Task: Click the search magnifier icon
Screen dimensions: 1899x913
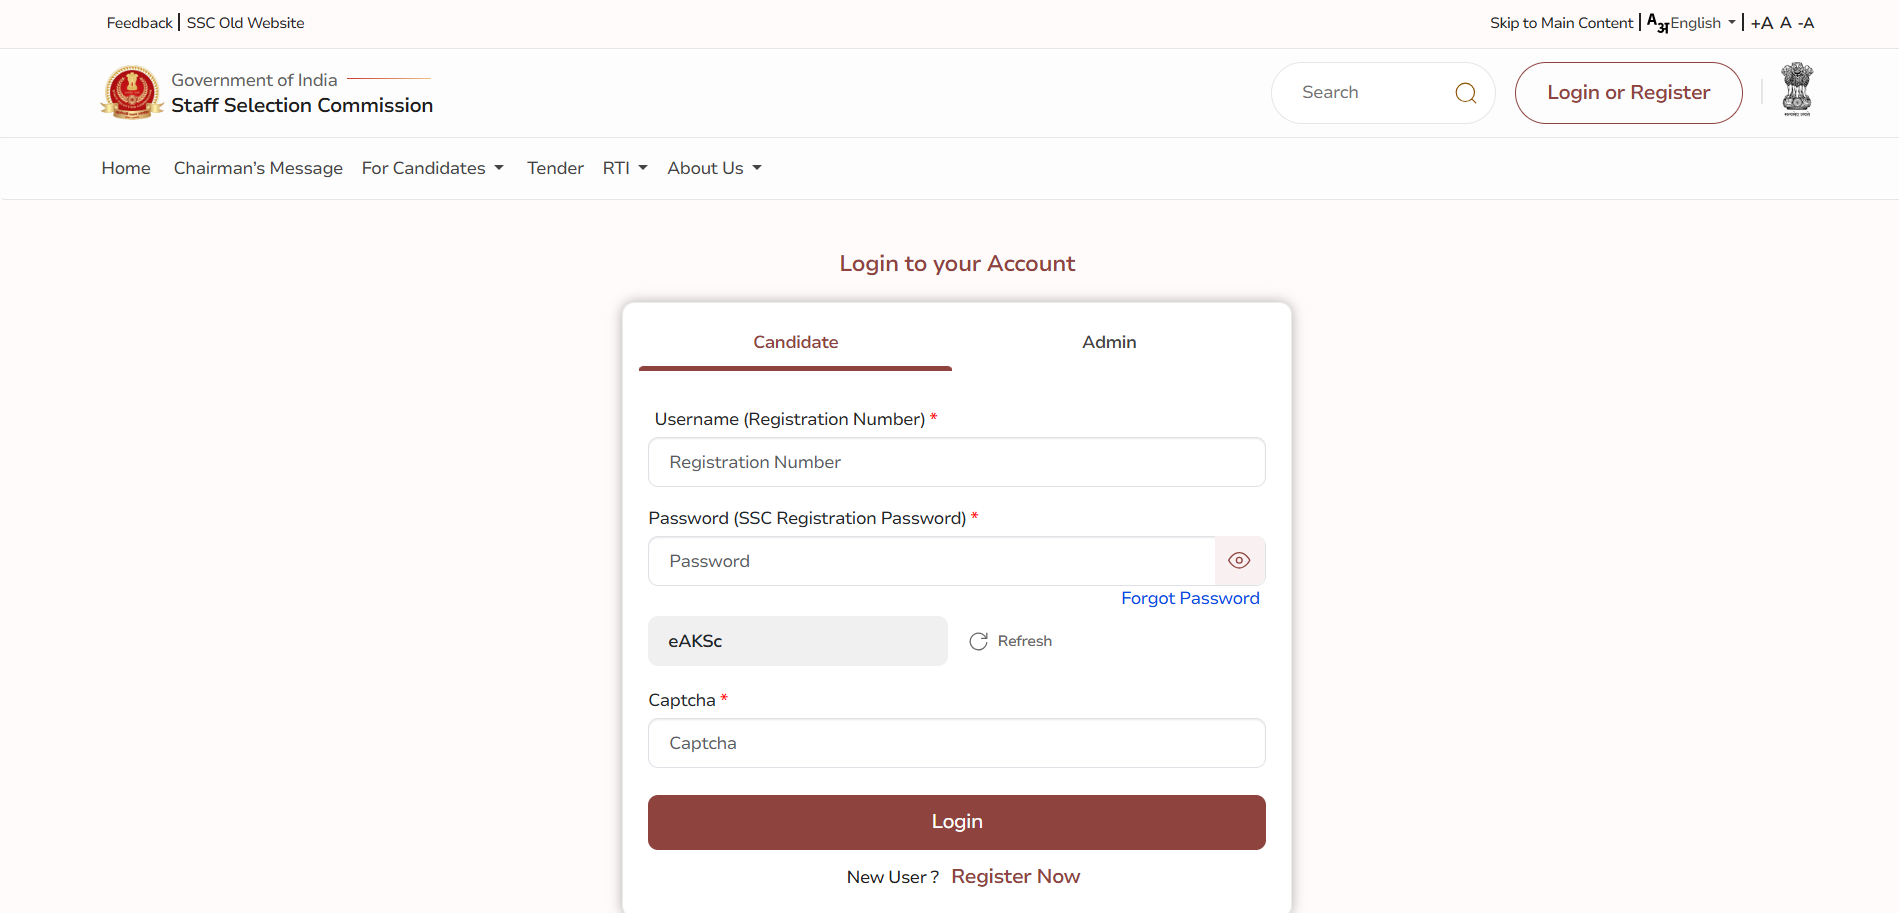Action: (1465, 93)
